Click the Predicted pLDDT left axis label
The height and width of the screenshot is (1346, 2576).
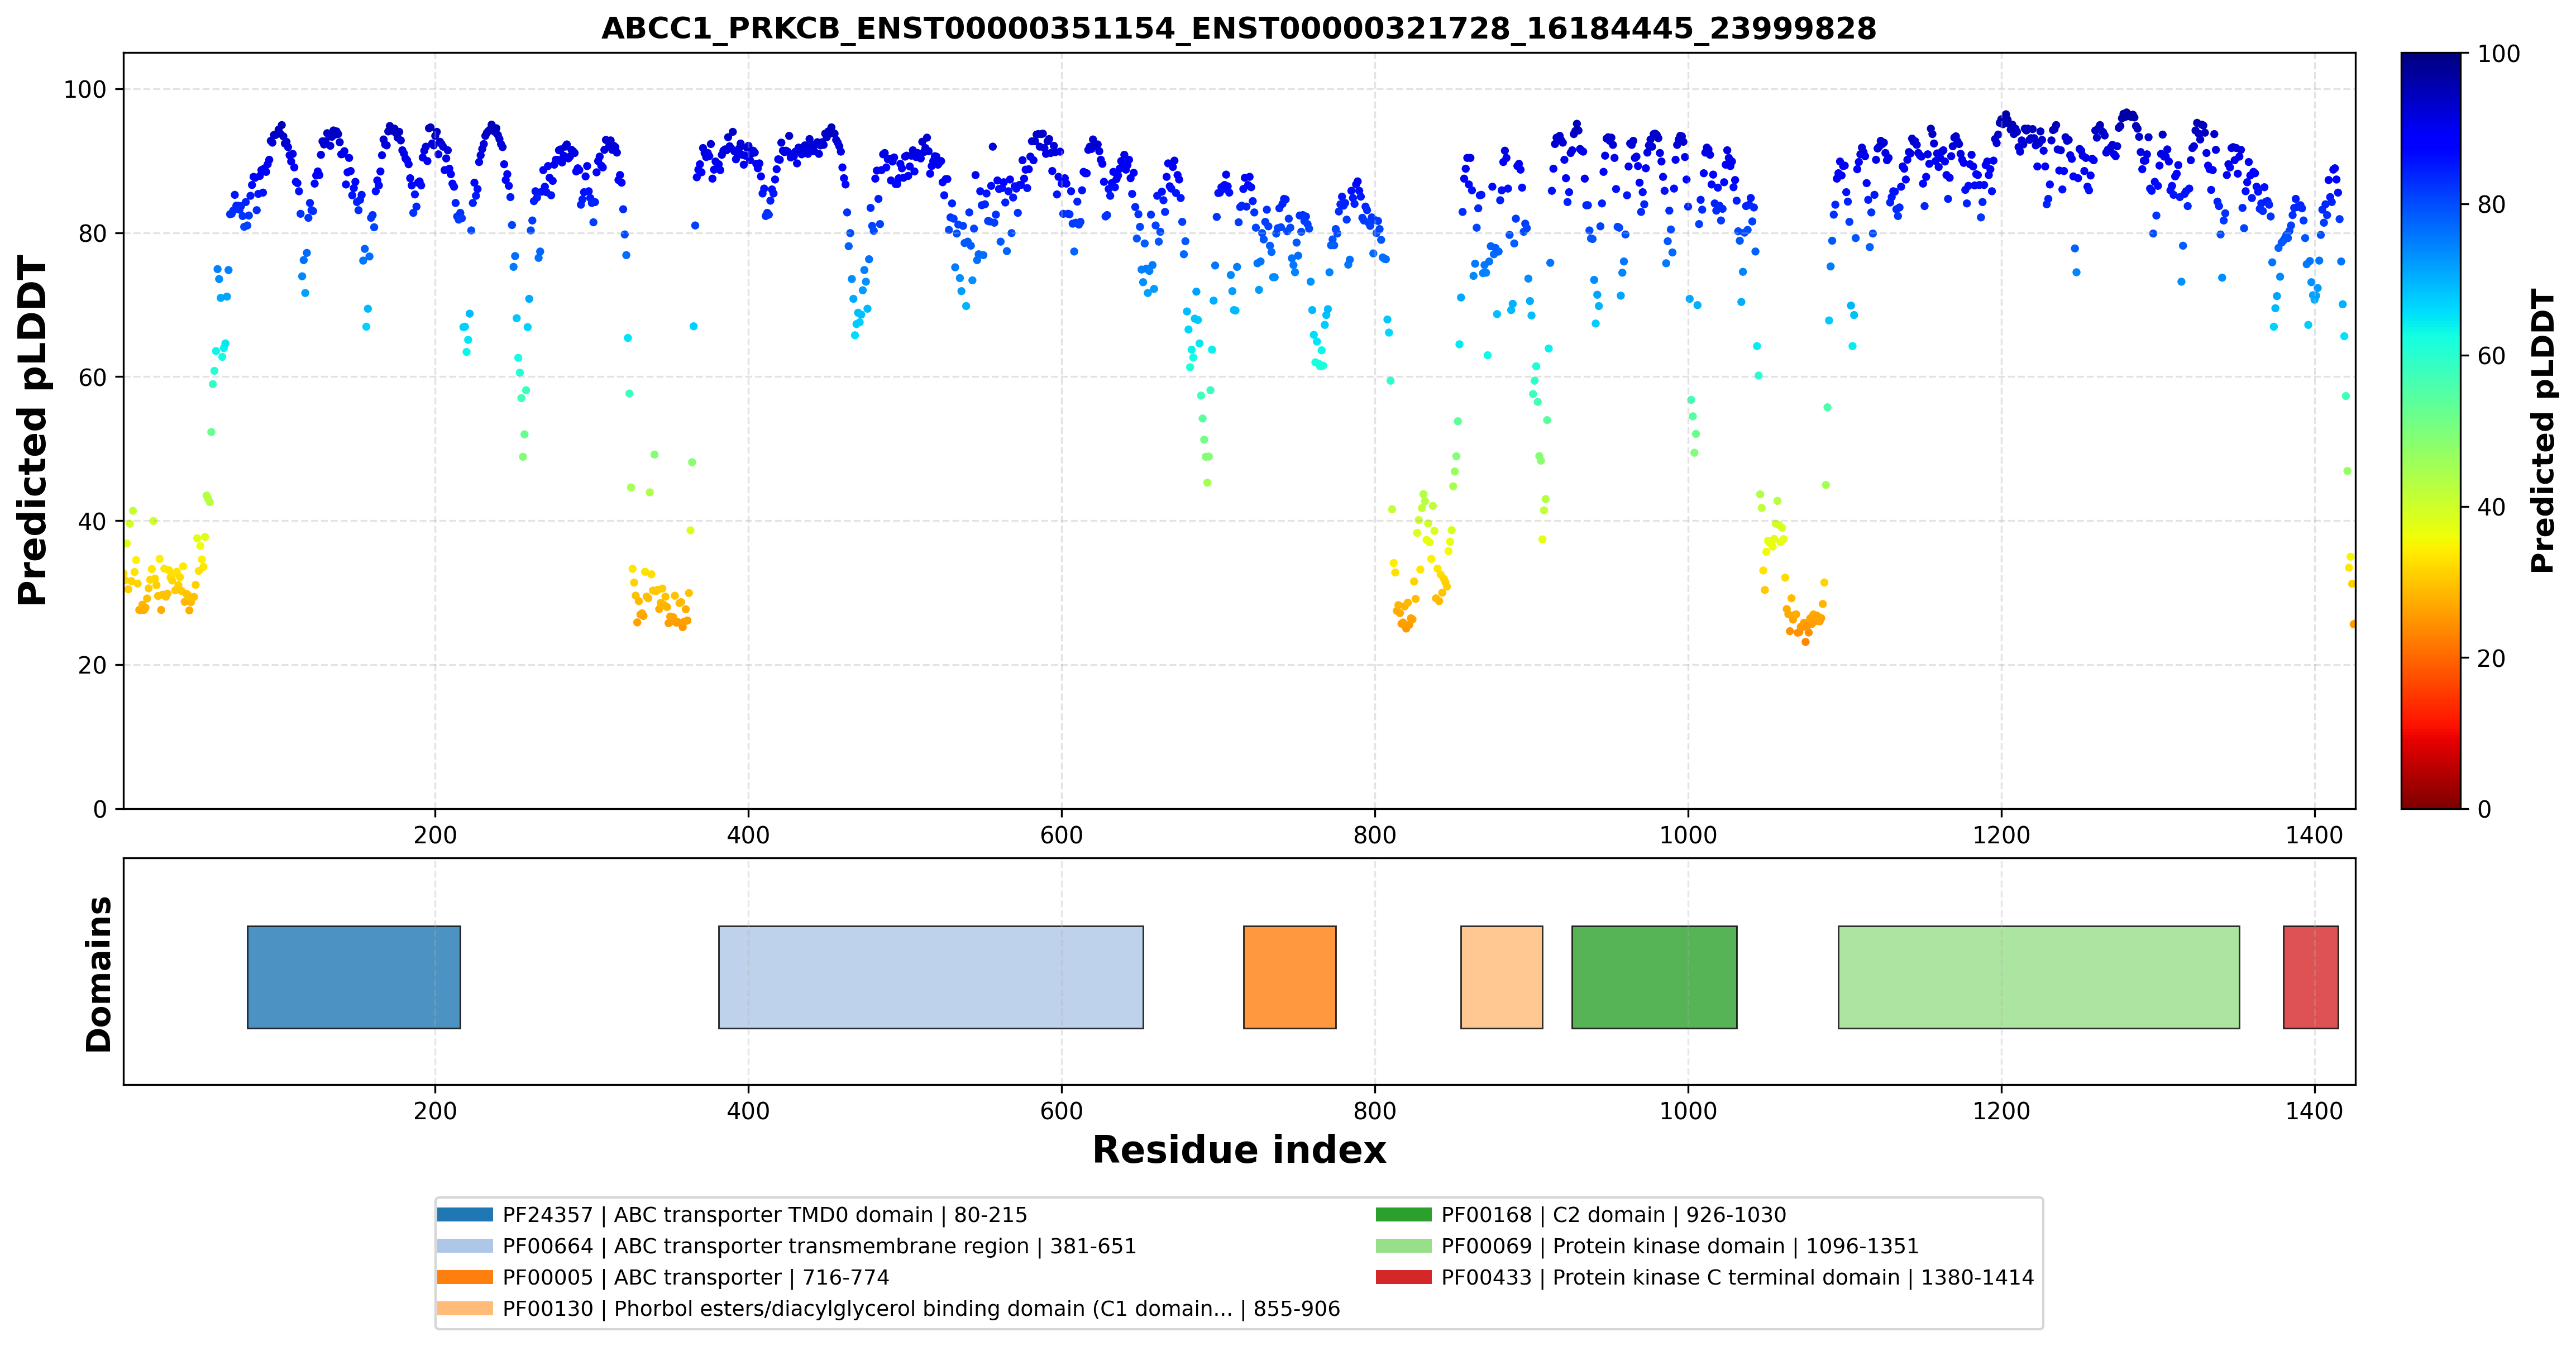[32, 431]
